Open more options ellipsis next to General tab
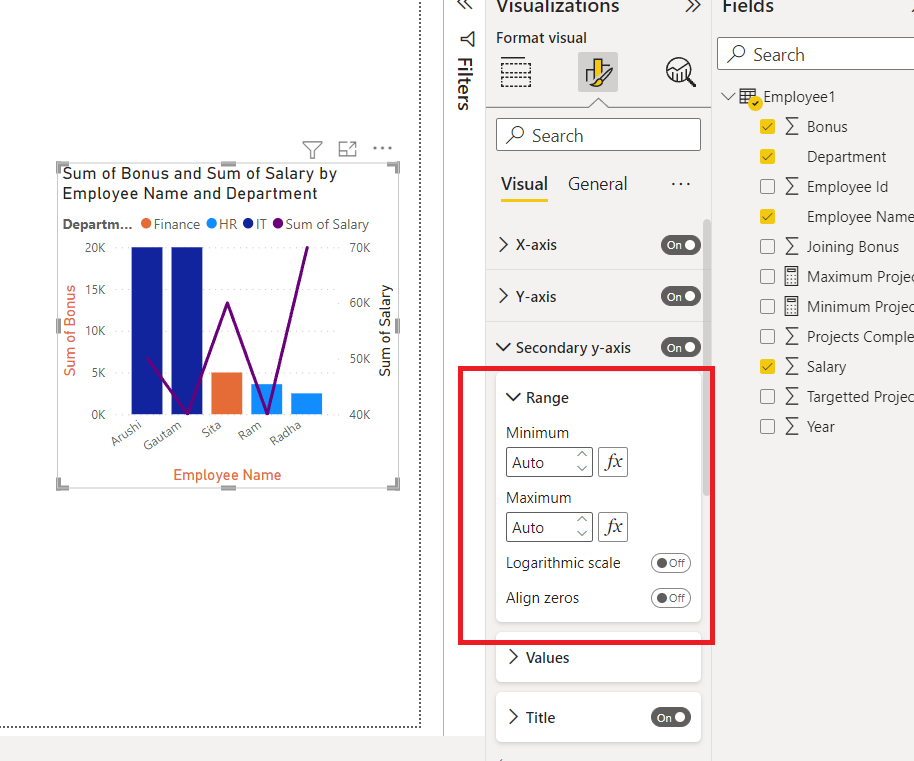The width and height of the screenshot is (914, 761). click(680, 184)
